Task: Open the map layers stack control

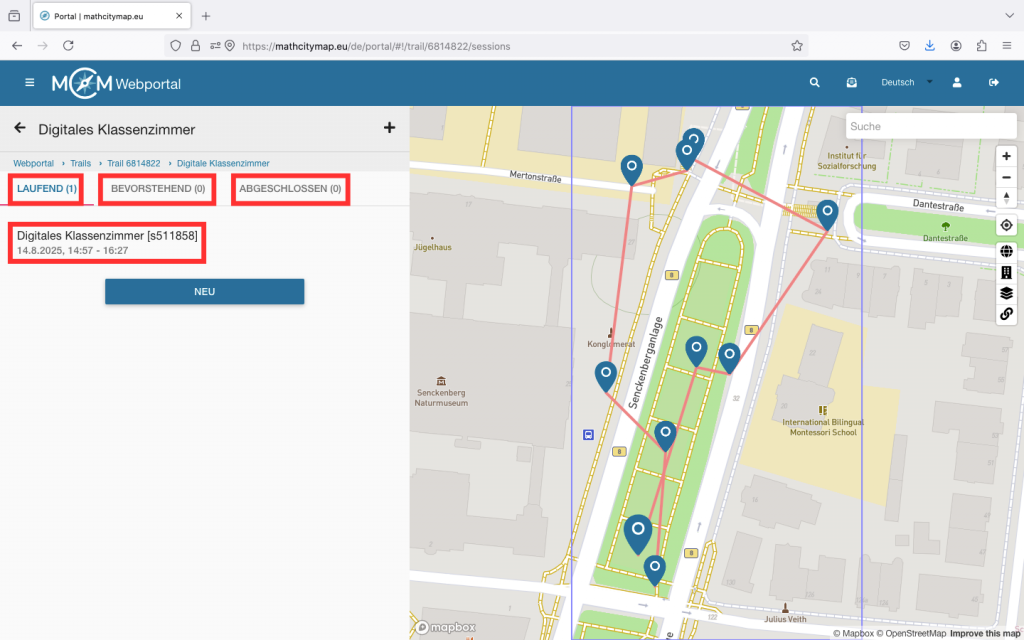Action: click(x=1007, y=293)
